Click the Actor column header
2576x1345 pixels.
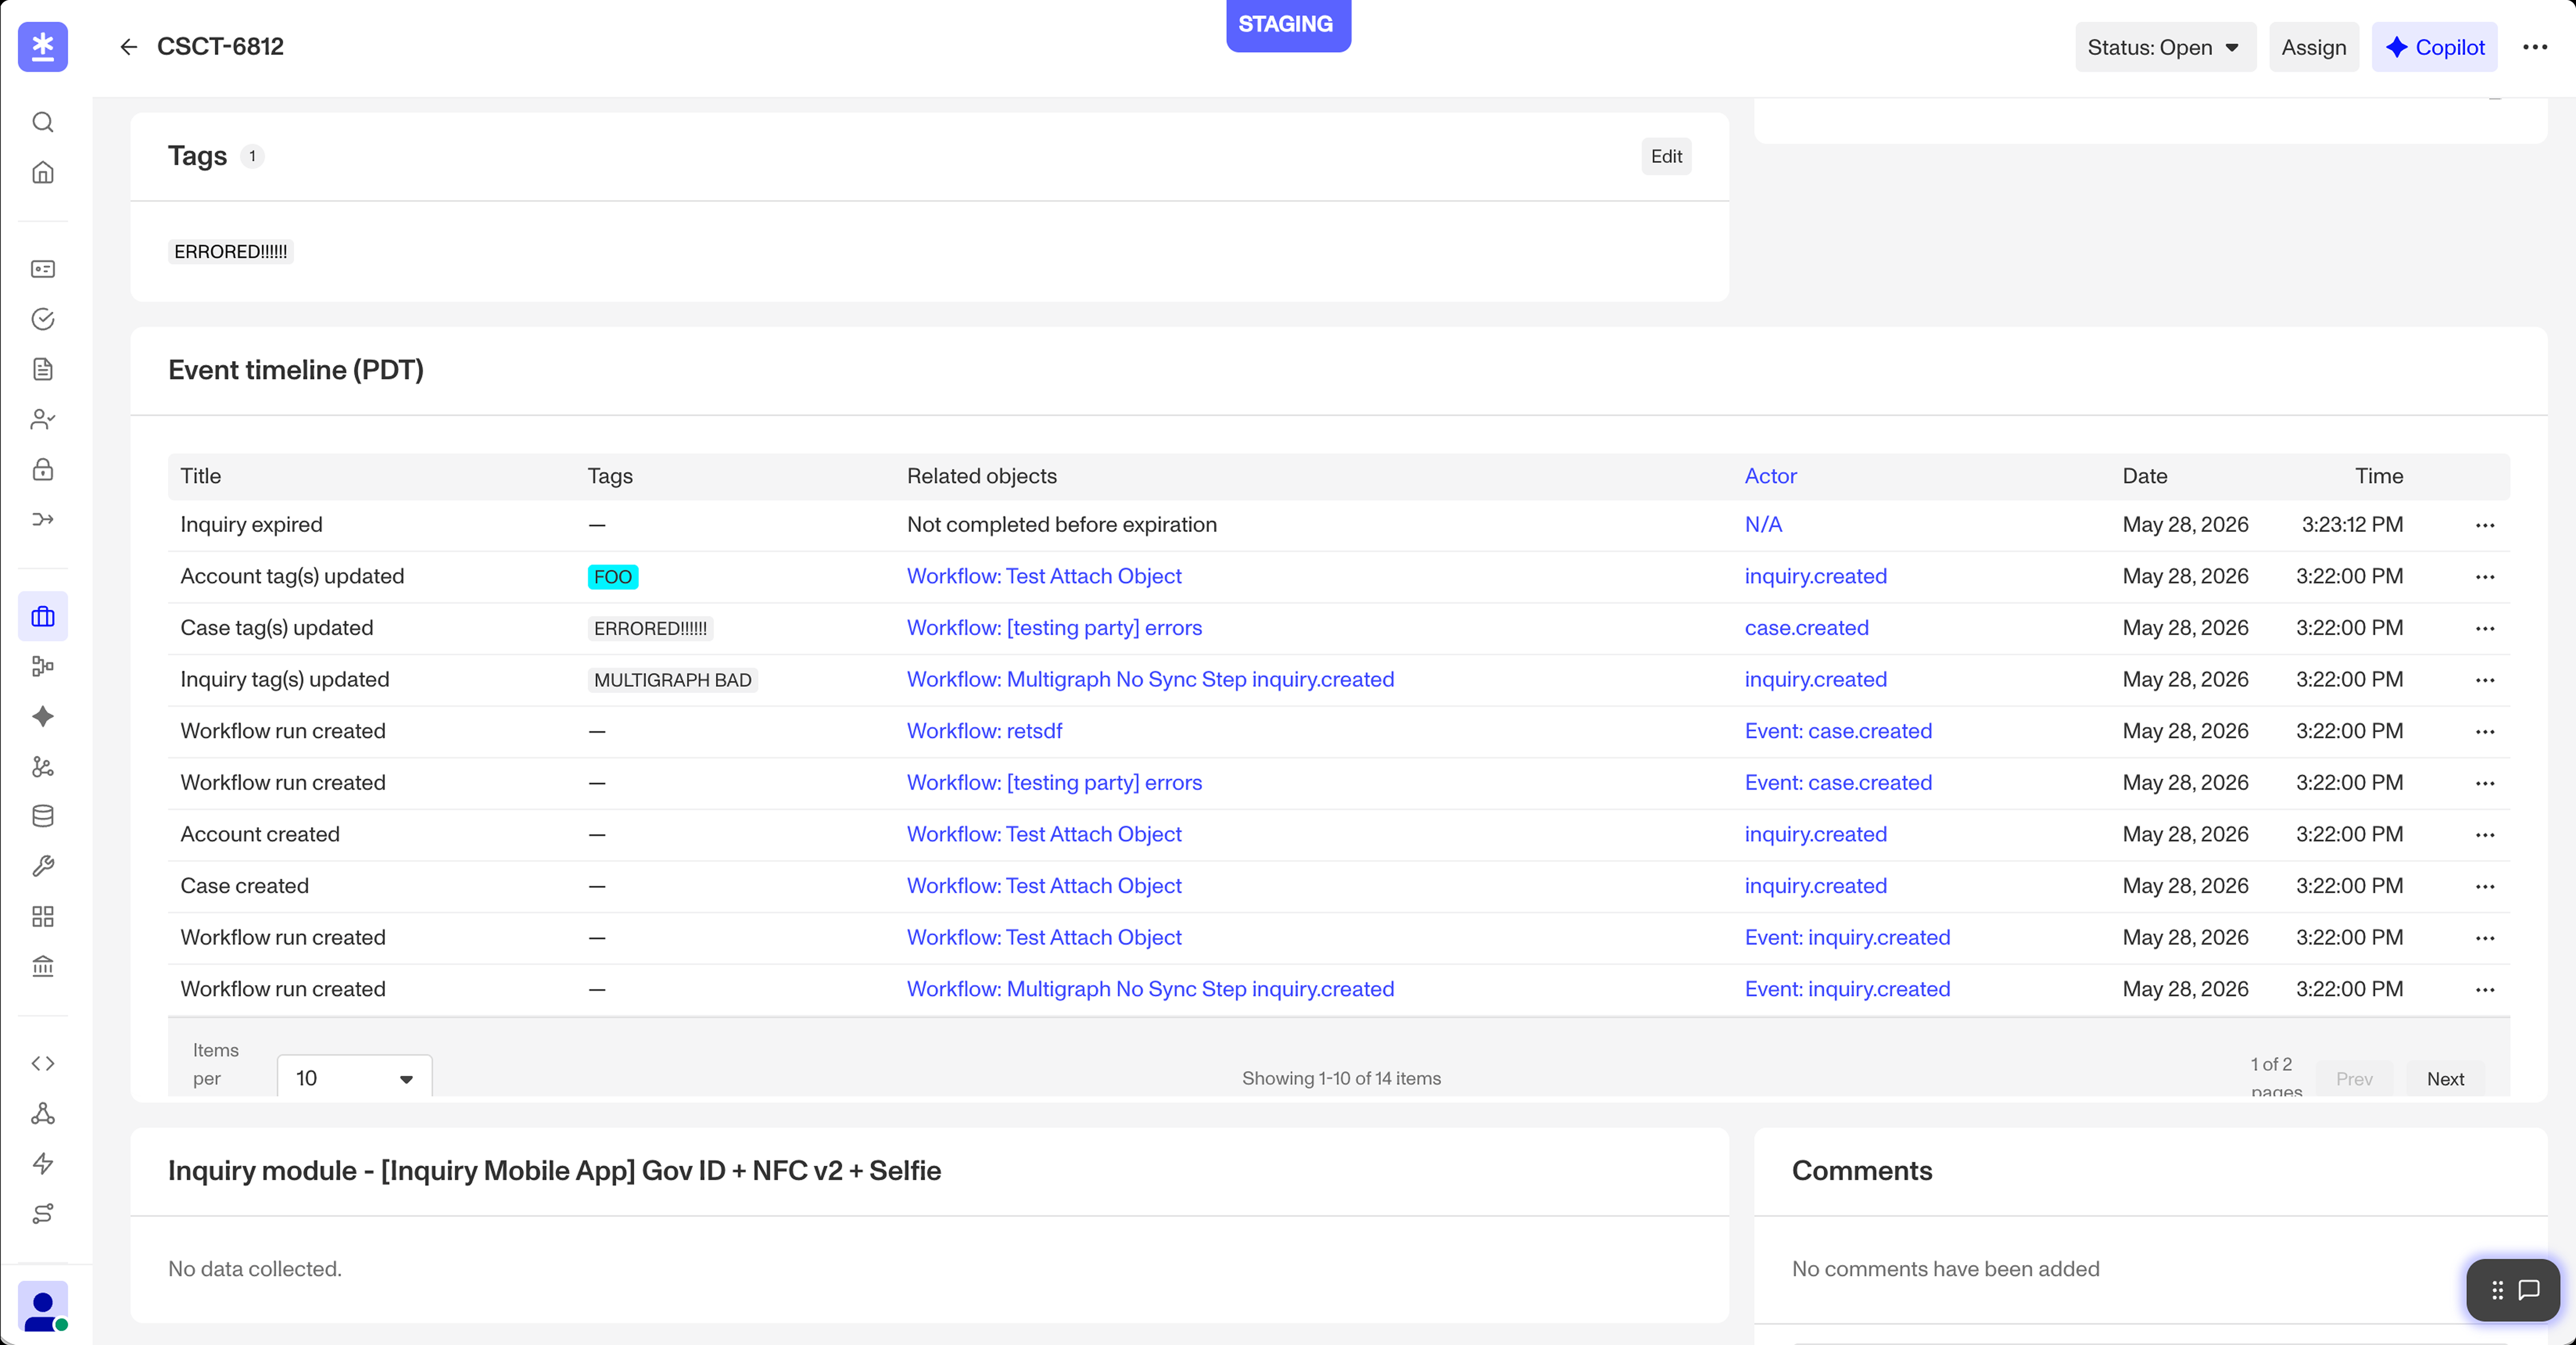tap(1770, 476)
